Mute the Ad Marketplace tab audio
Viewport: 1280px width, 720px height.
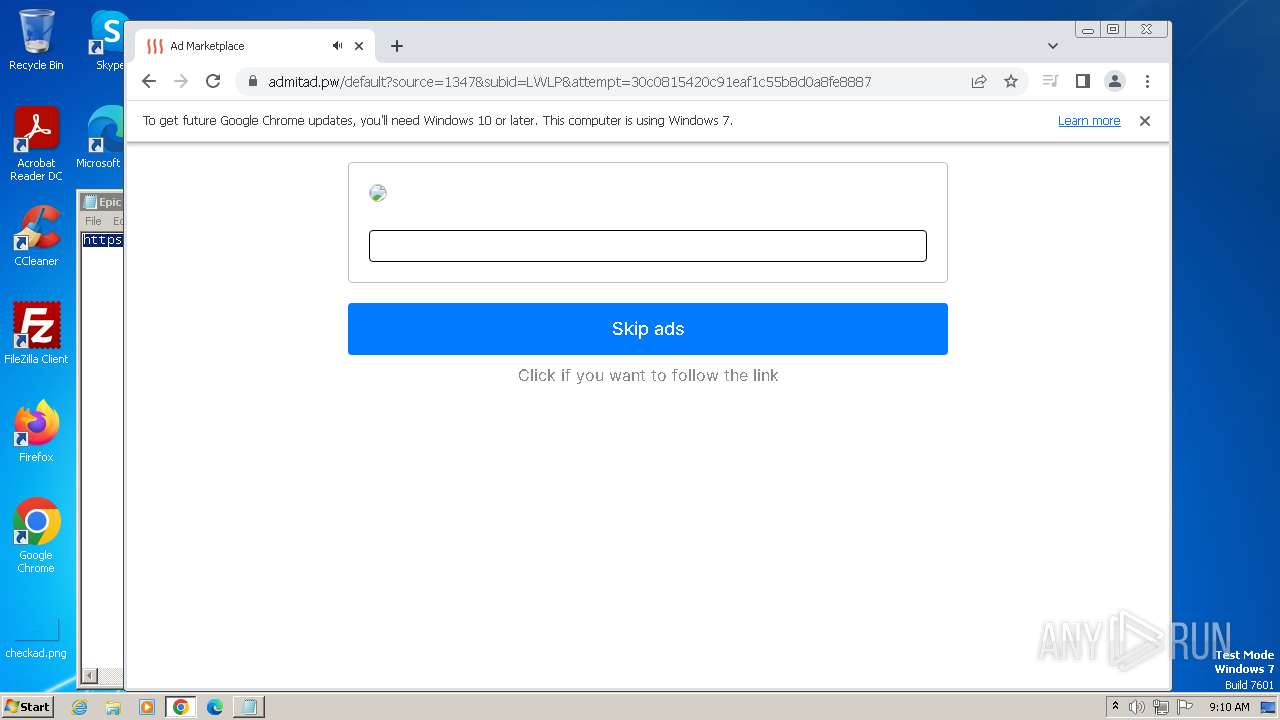[x=337, y=46]
